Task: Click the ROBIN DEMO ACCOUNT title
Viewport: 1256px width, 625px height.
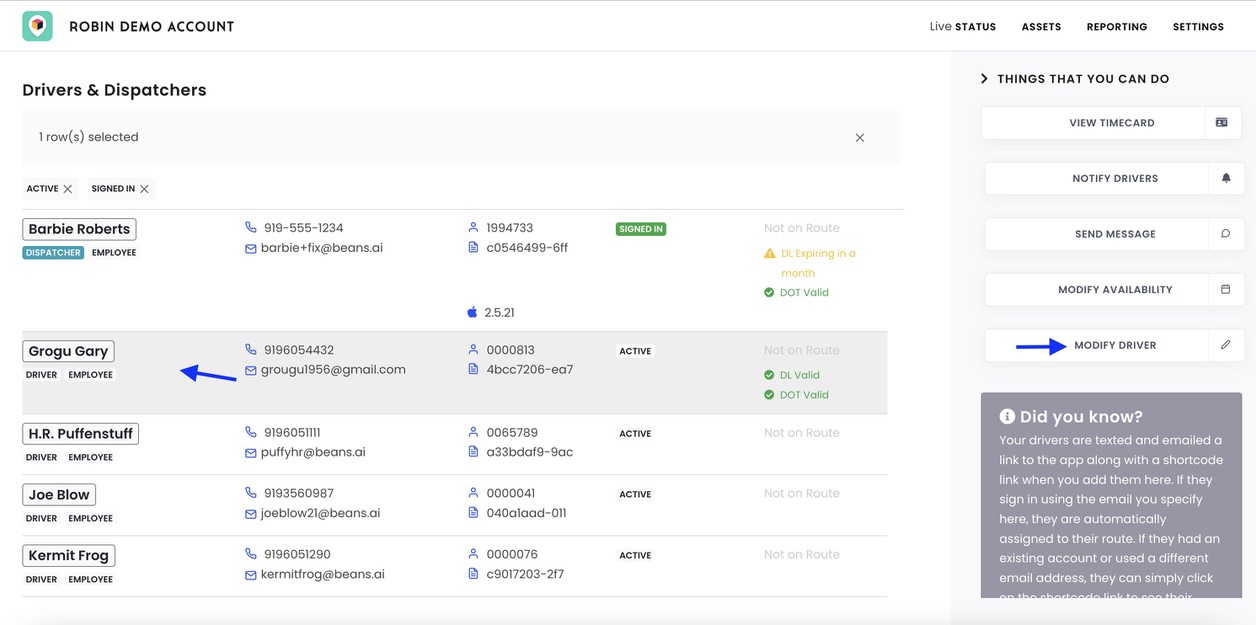Action: [152, 27]
